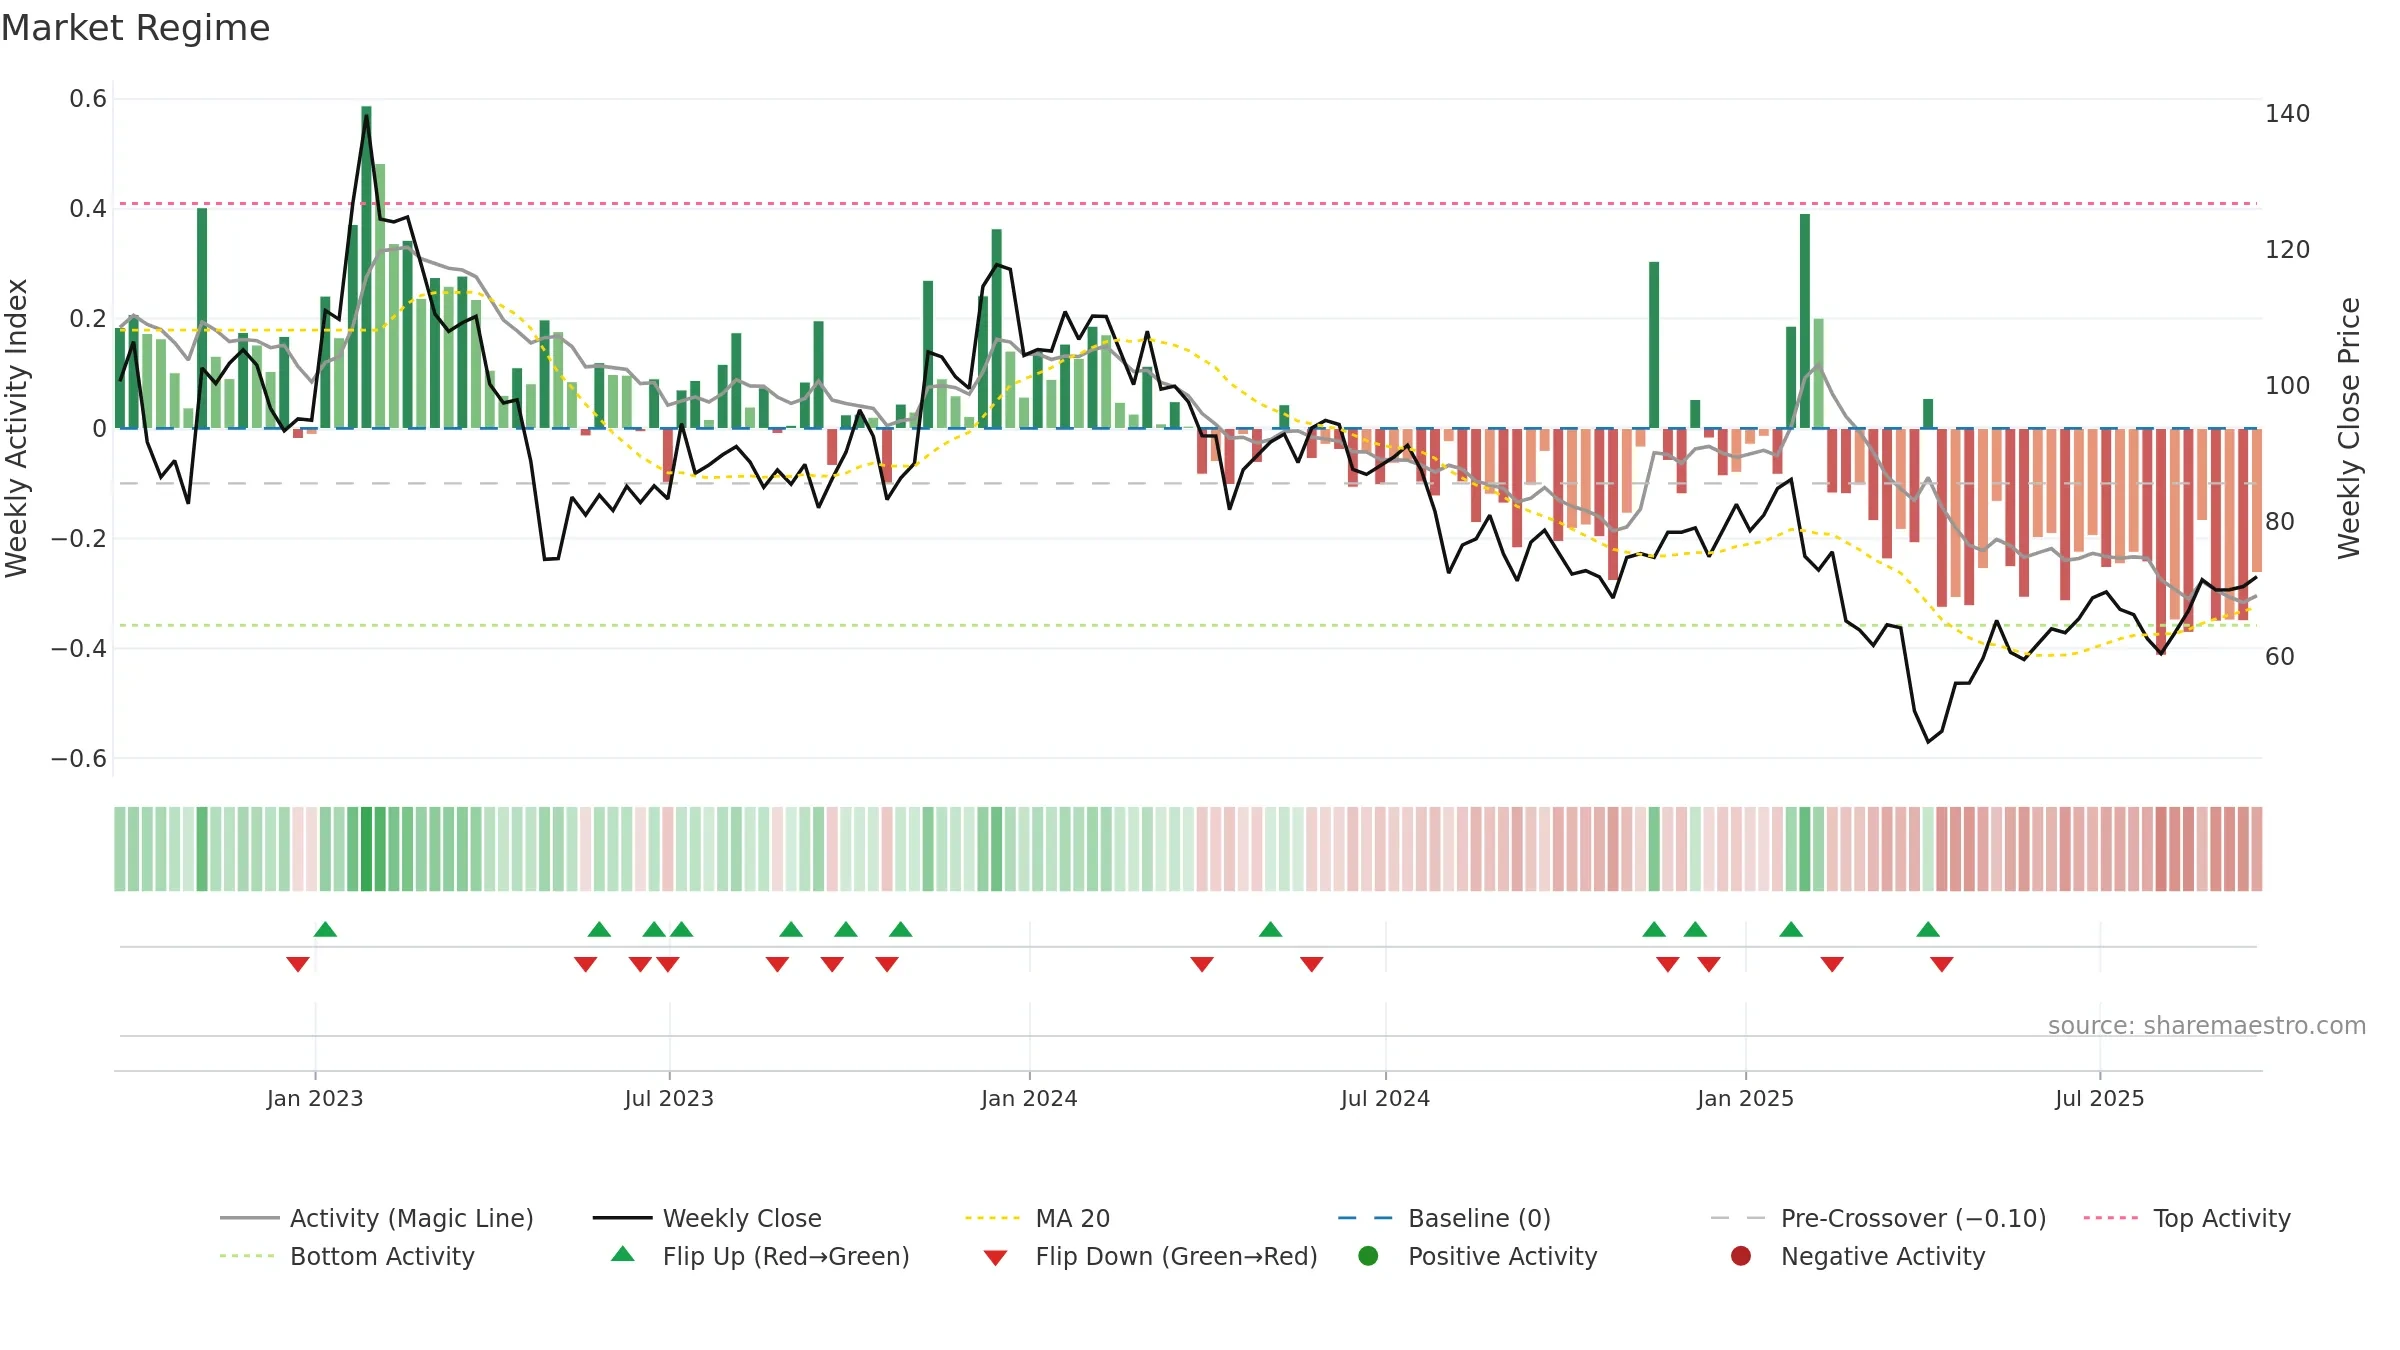Click the Jan 2025 x-axis label
Viewport: 2400px width, 1350px height.
1745,1098
